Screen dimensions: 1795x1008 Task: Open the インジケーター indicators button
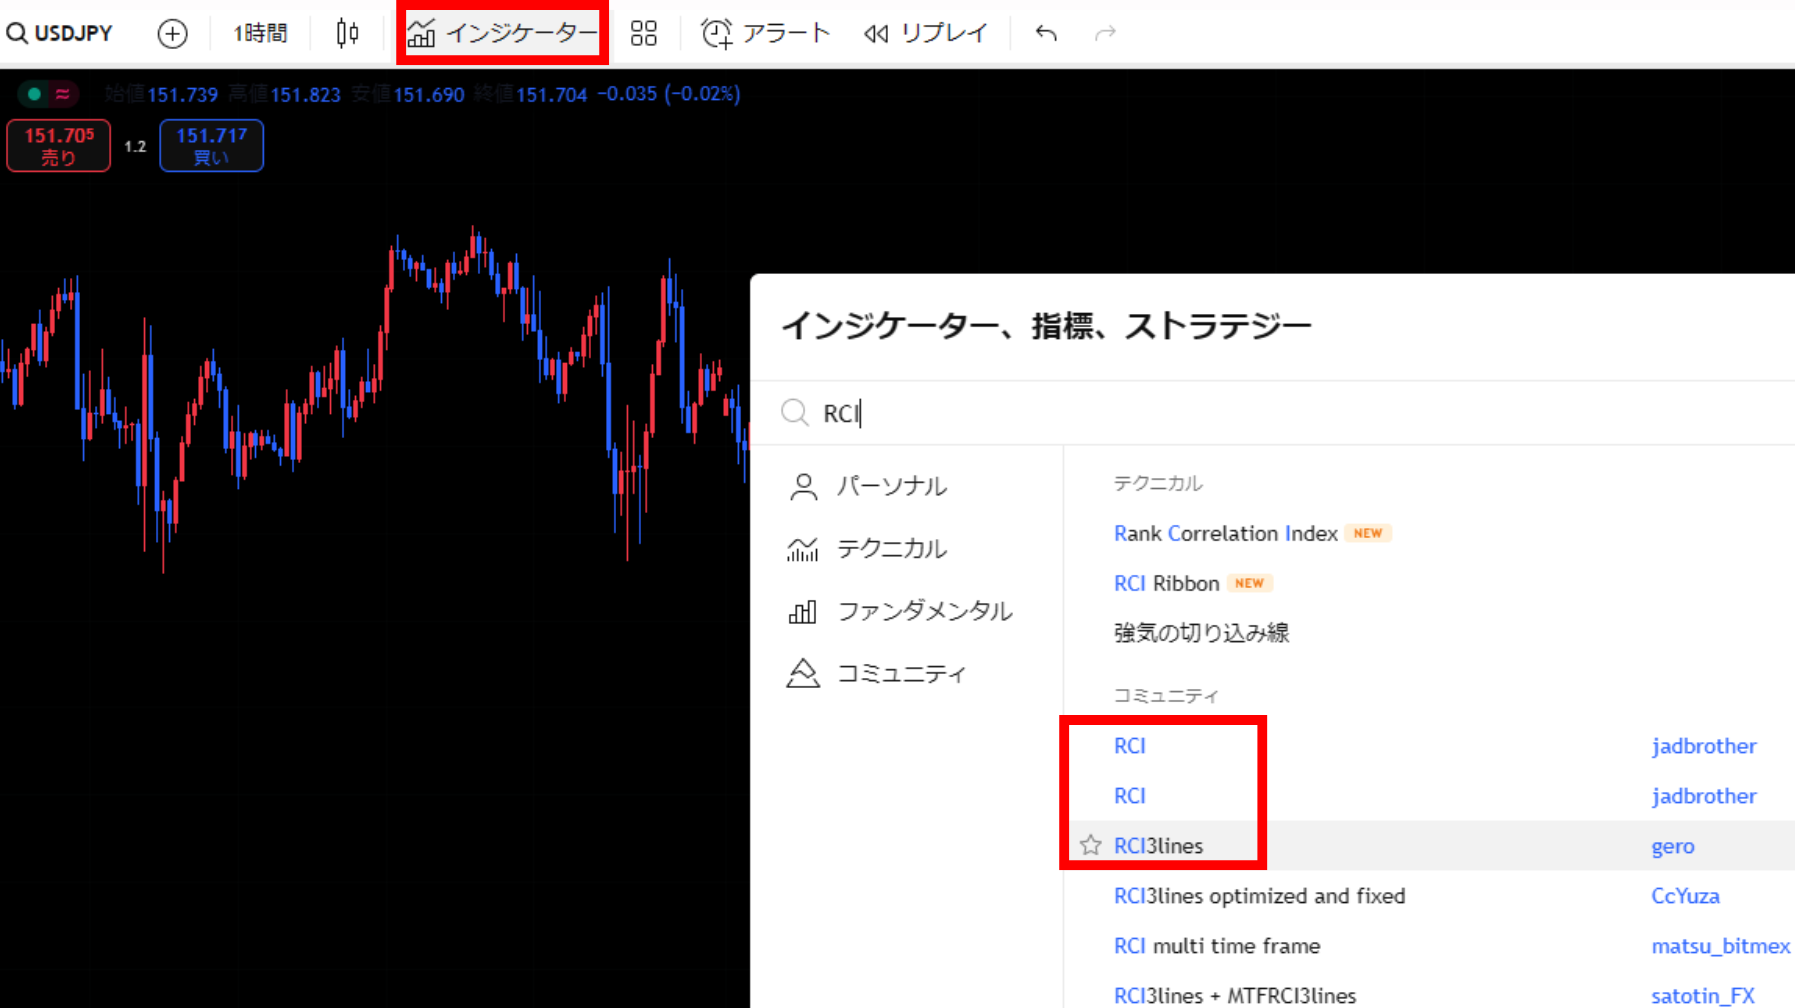(503, 33)
